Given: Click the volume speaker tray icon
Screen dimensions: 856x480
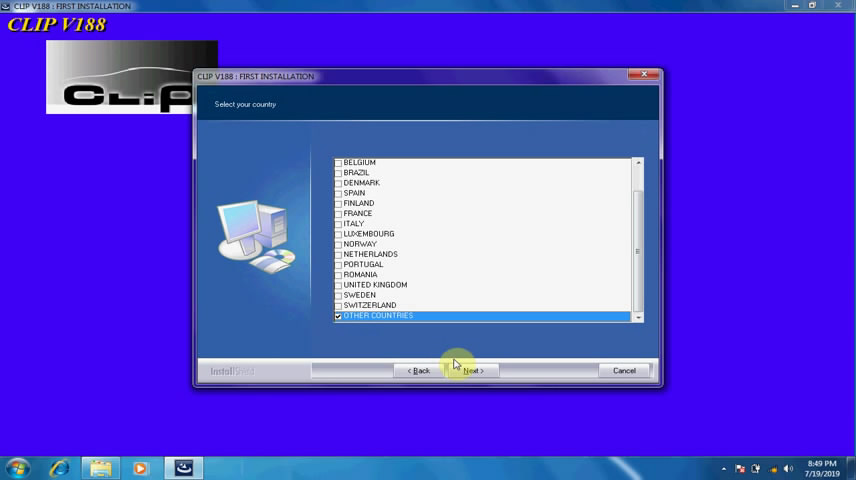Looking at the screenshot, I should [x=788, y=468].
